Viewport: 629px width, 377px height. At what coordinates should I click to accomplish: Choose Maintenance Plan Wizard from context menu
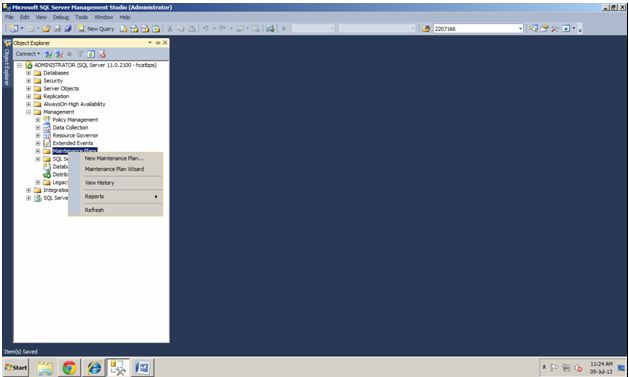[x=116, y=169]
